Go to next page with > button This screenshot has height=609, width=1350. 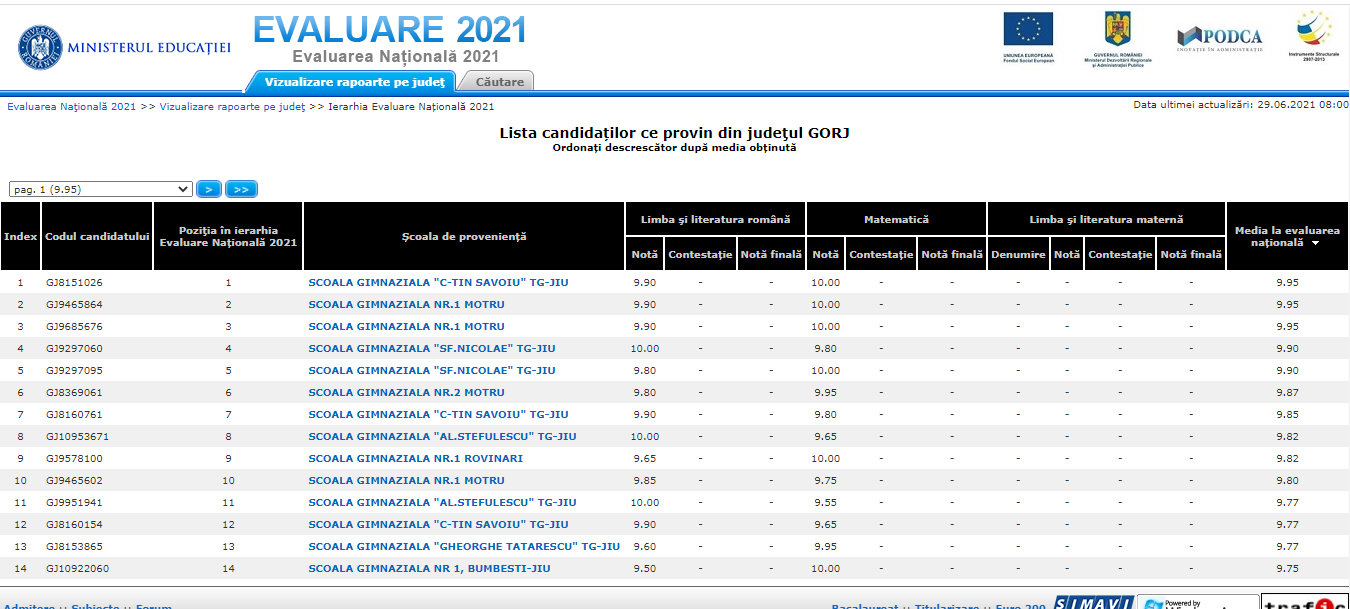[x=208, y=189]
